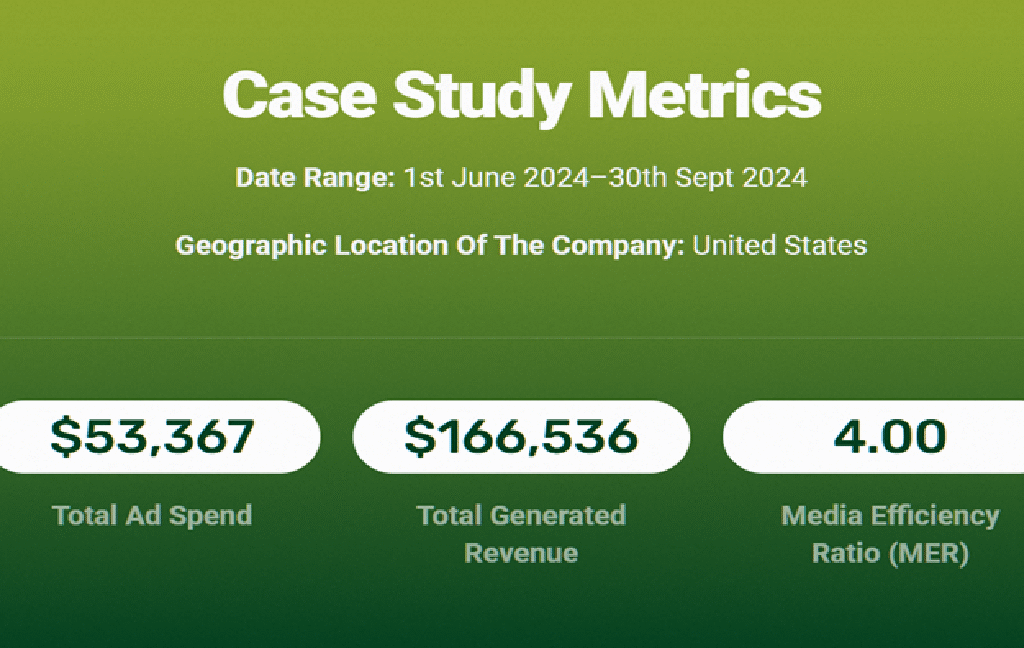Click the Media Efficiency caption line

(x=890, y=515)
